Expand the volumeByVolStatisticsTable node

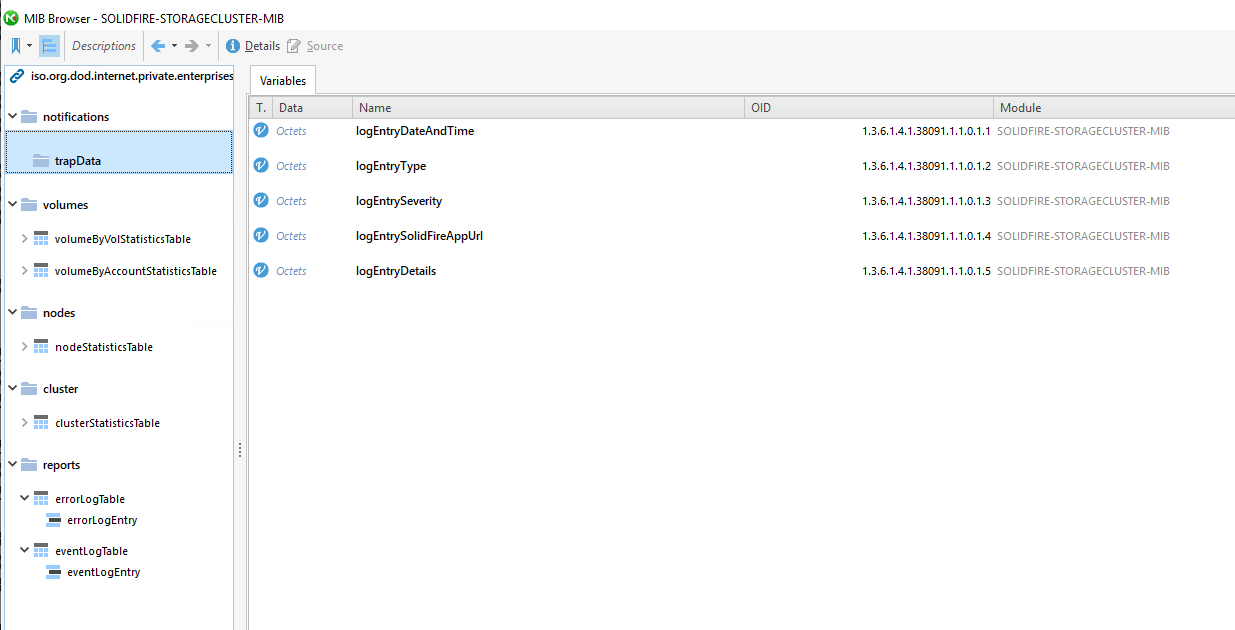pyautogui.click(x=24, y=239)
